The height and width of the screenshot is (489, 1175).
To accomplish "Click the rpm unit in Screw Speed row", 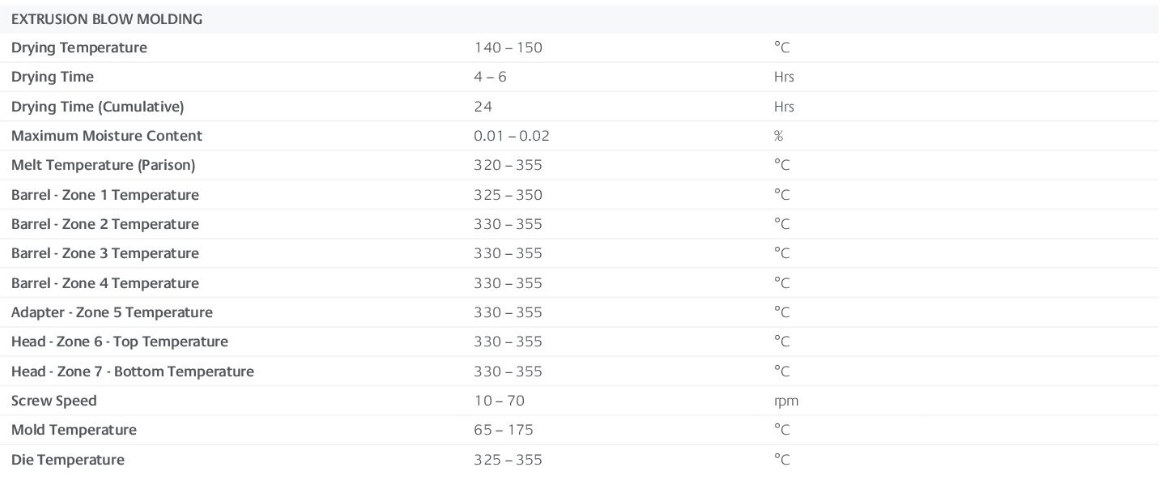I will tap(786, 401).
